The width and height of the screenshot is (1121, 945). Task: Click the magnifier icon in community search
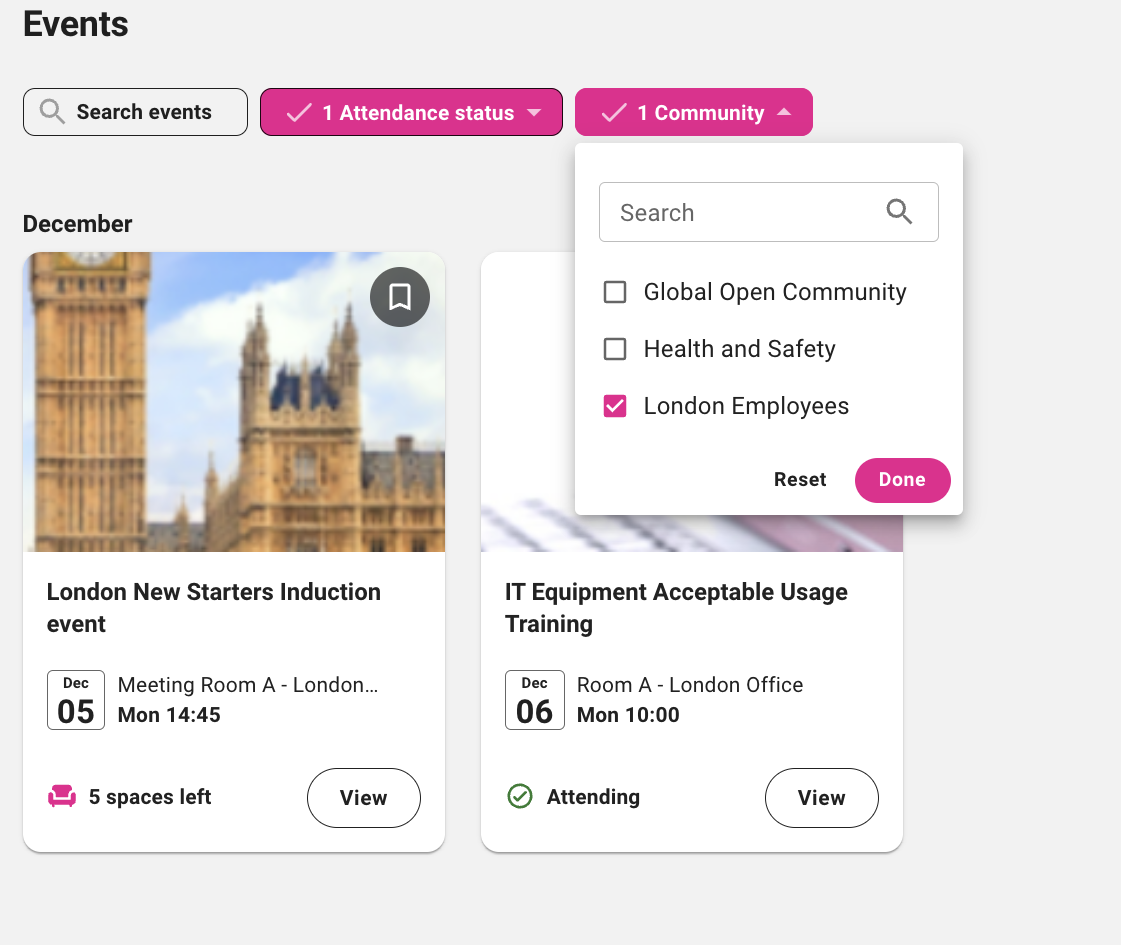click(x=899, y=212)
